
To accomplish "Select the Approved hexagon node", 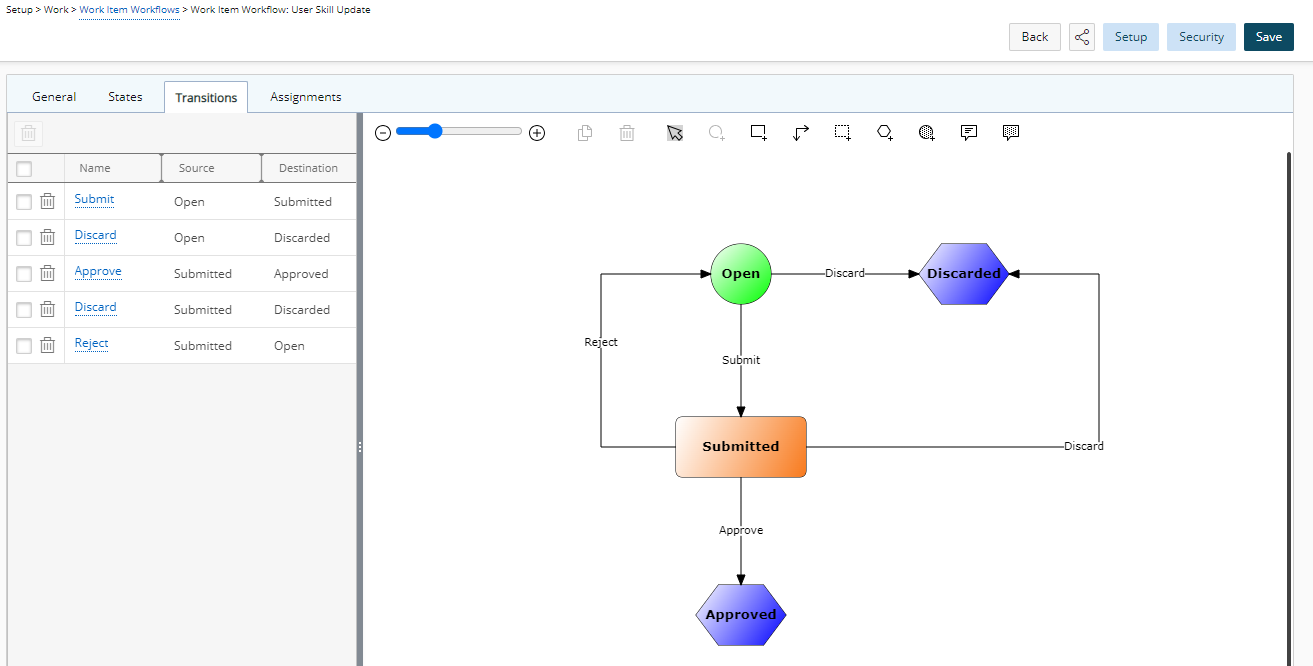I will click(741, 615).
